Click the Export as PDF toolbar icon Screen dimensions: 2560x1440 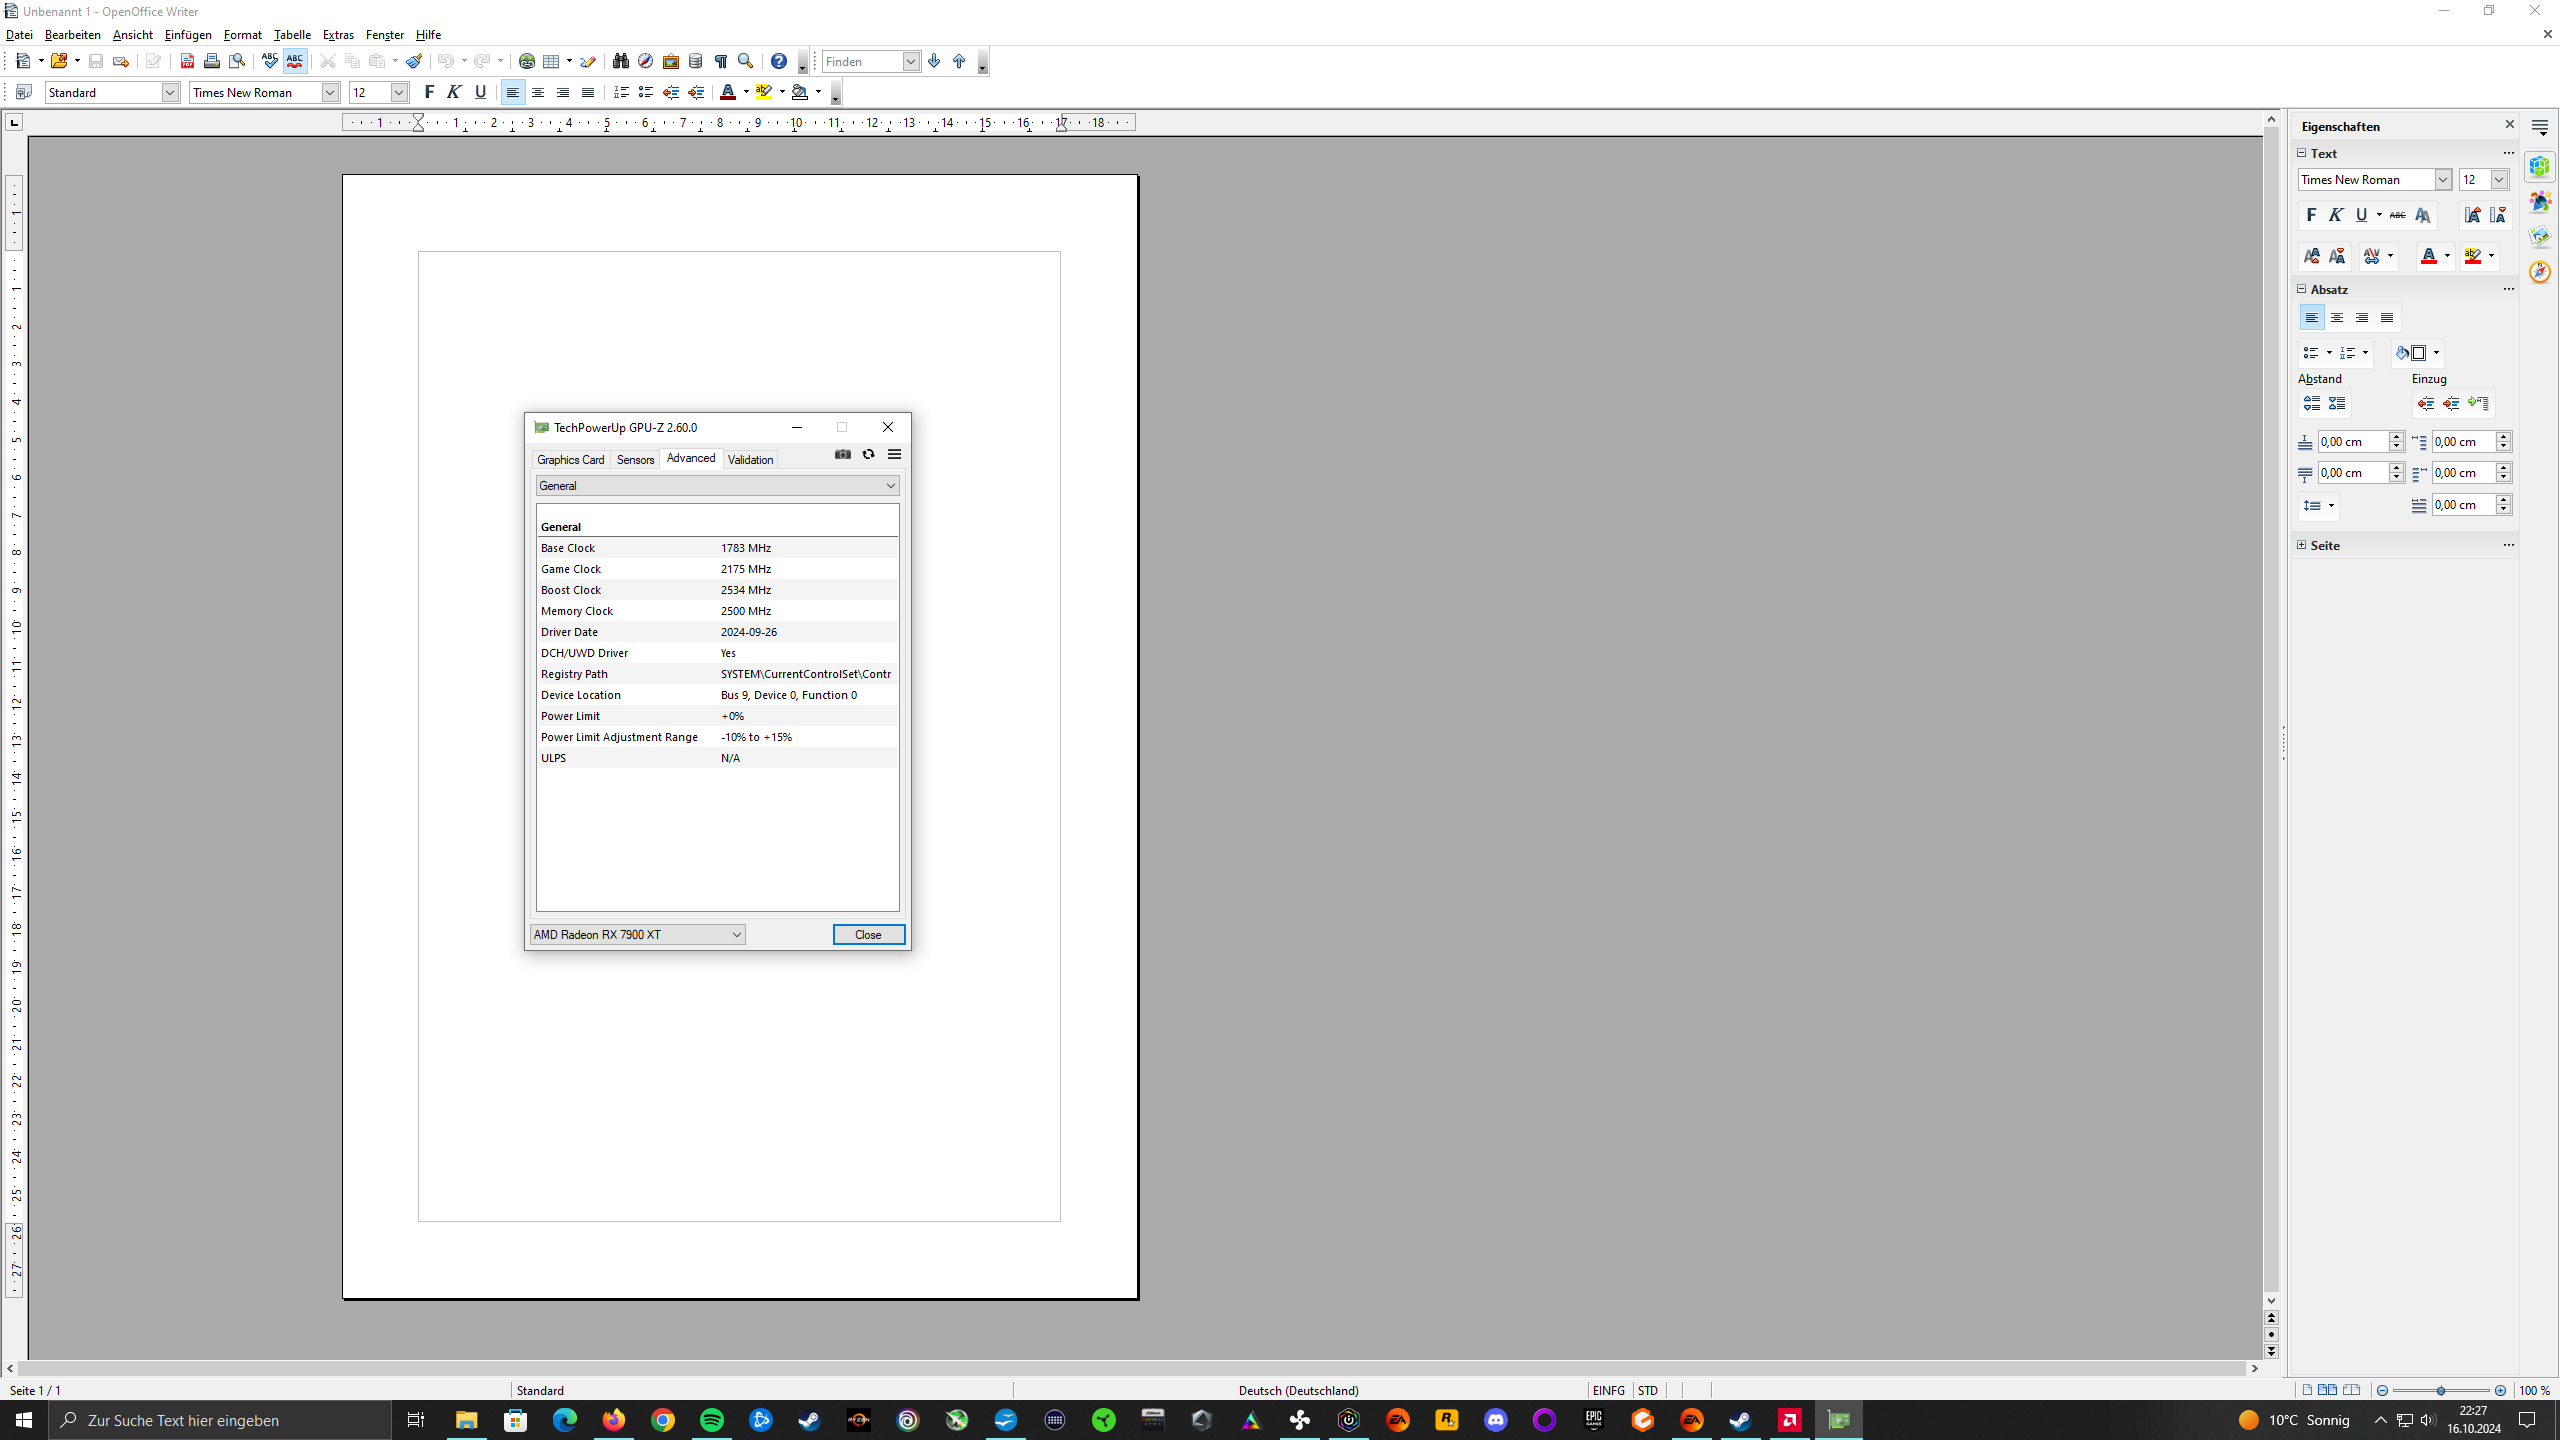pyautogui.click(x=187, y=61)
